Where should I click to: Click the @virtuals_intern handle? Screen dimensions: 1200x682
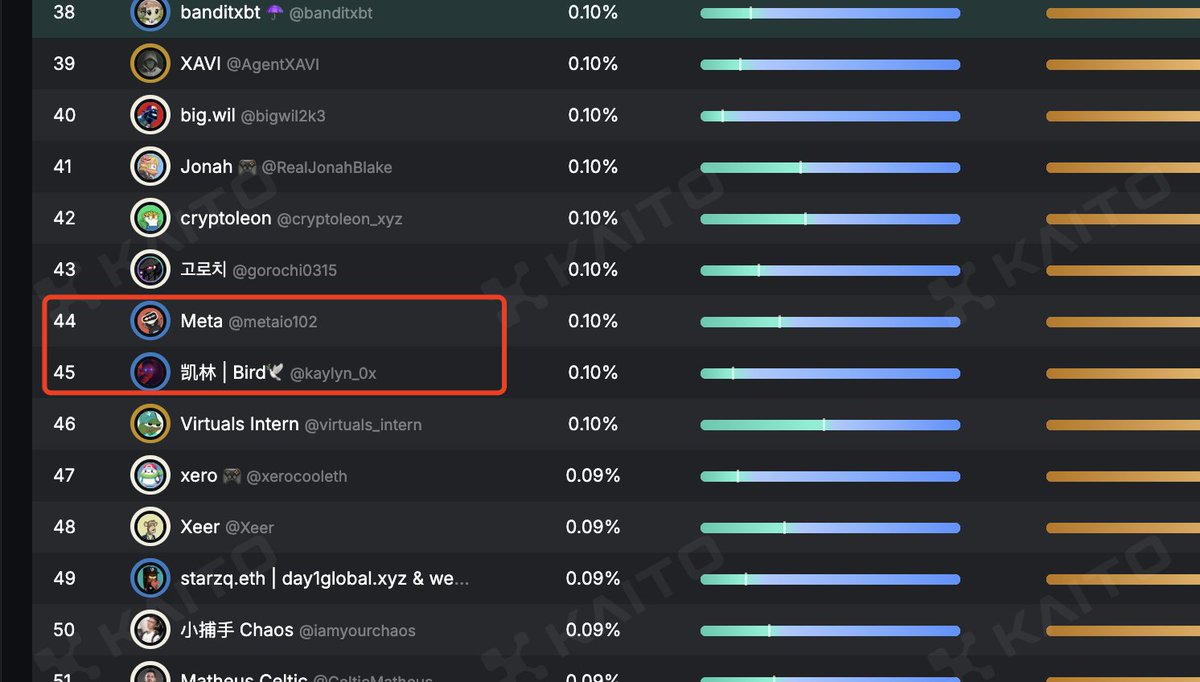(x=363, y=425)
